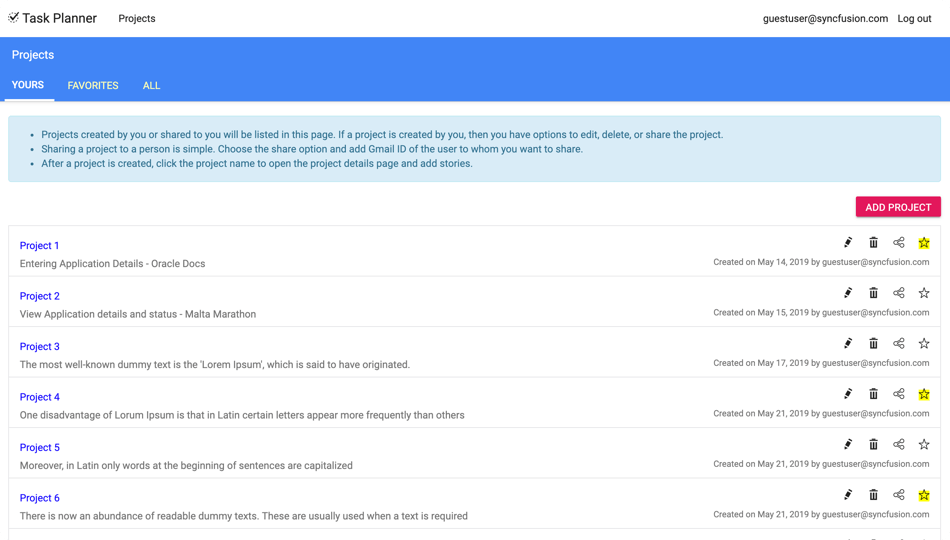Share Project 1 via share icon
The width and height of the screenshot is (950, 540).
[x=899, y=242]
